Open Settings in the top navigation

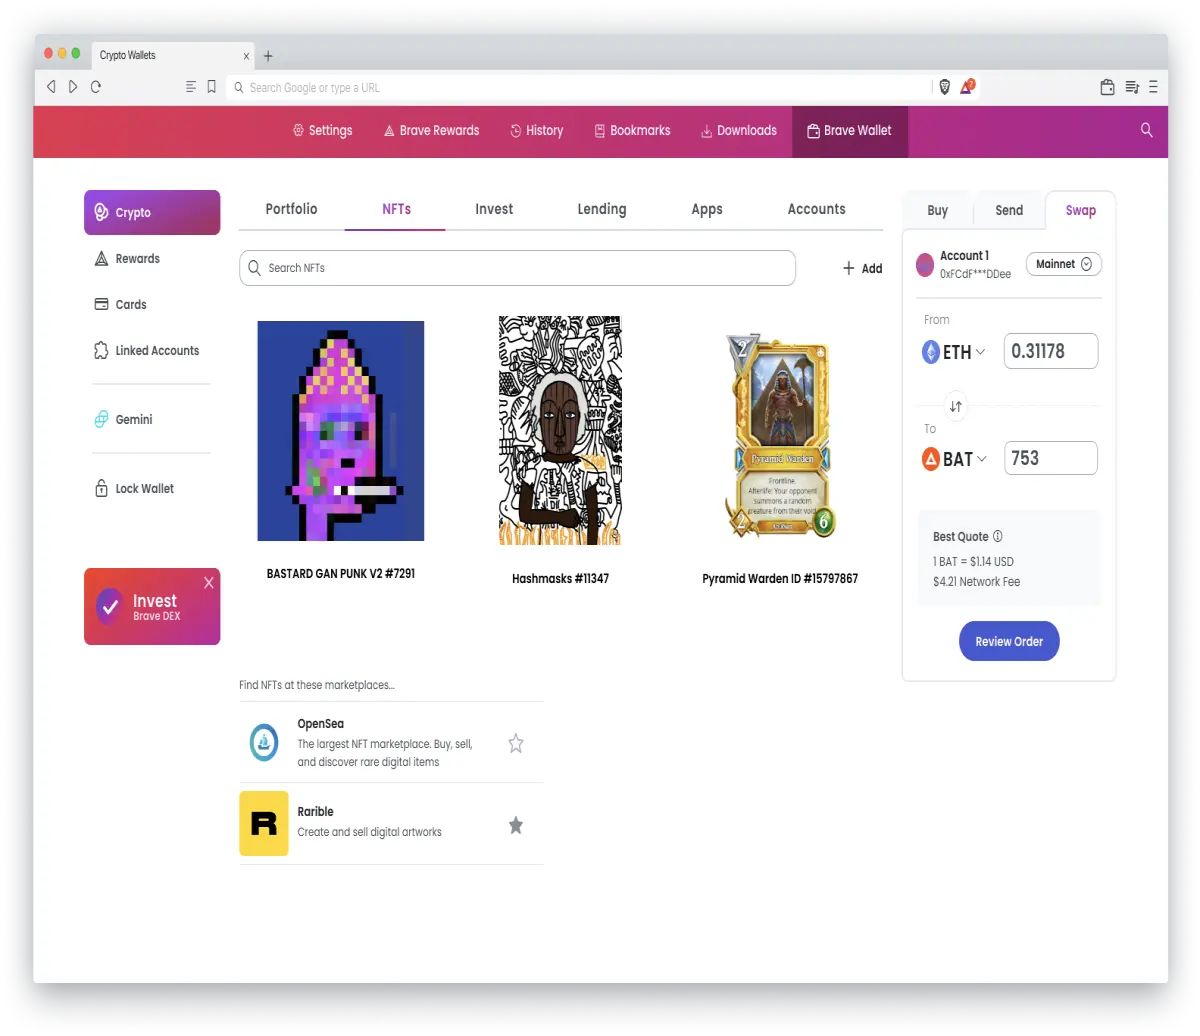(322, 131)
